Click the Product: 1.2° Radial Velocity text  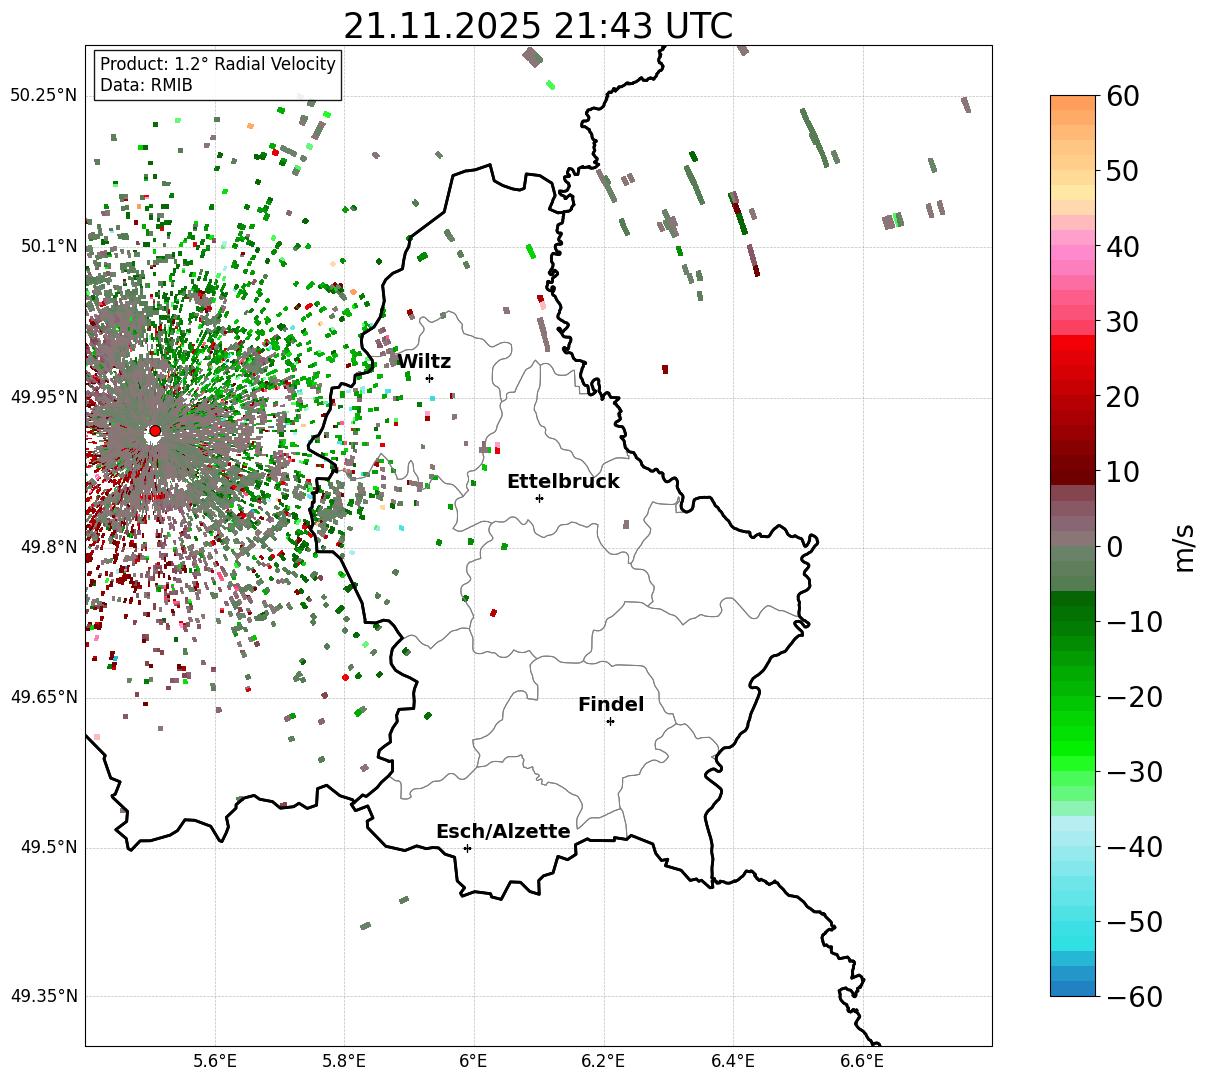218,64
